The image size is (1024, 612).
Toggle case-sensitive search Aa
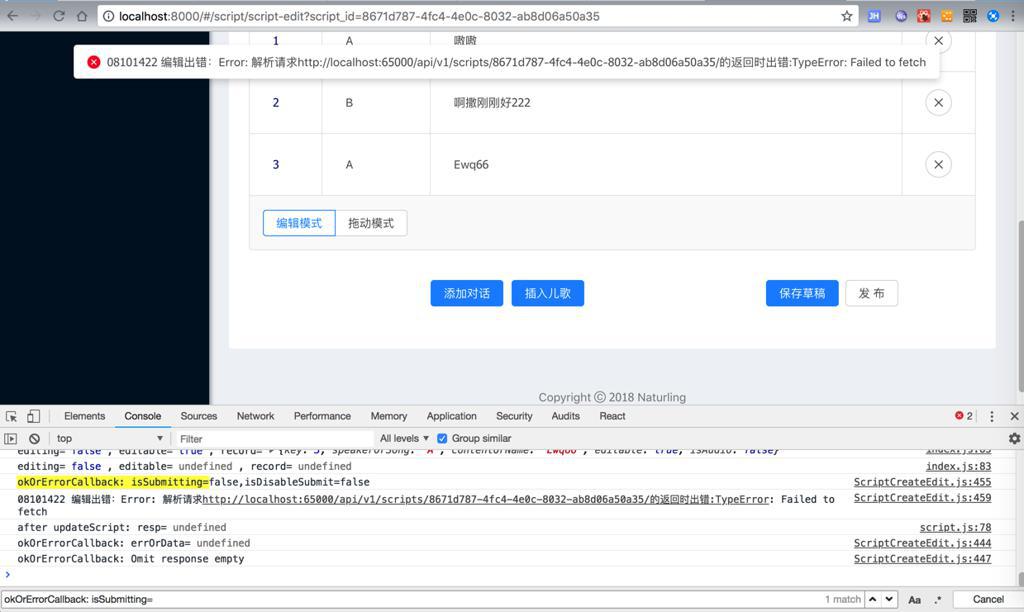point(914,600)
